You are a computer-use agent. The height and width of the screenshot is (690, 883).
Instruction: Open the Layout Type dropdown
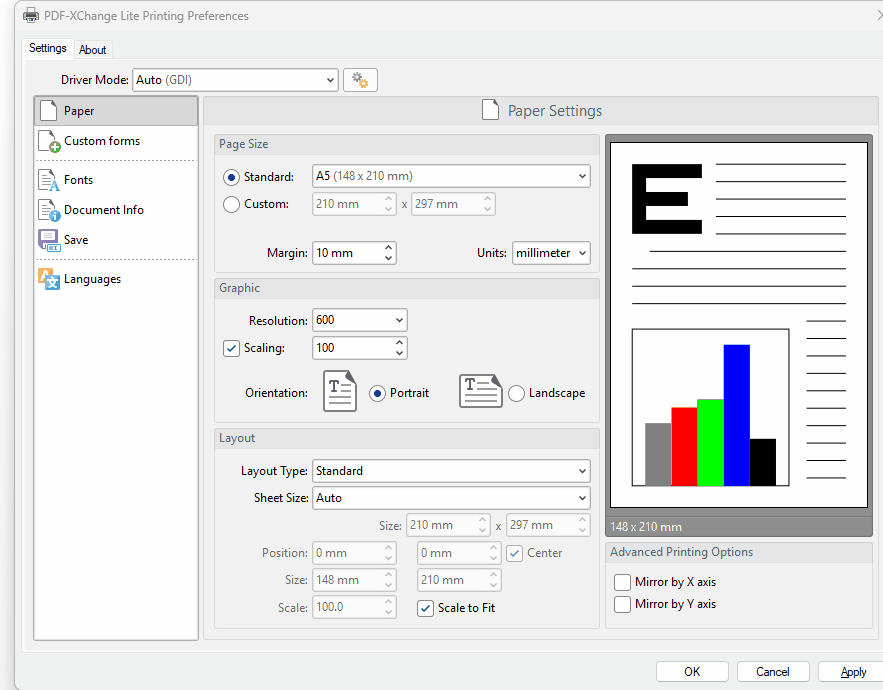click(x=451, y=471)
